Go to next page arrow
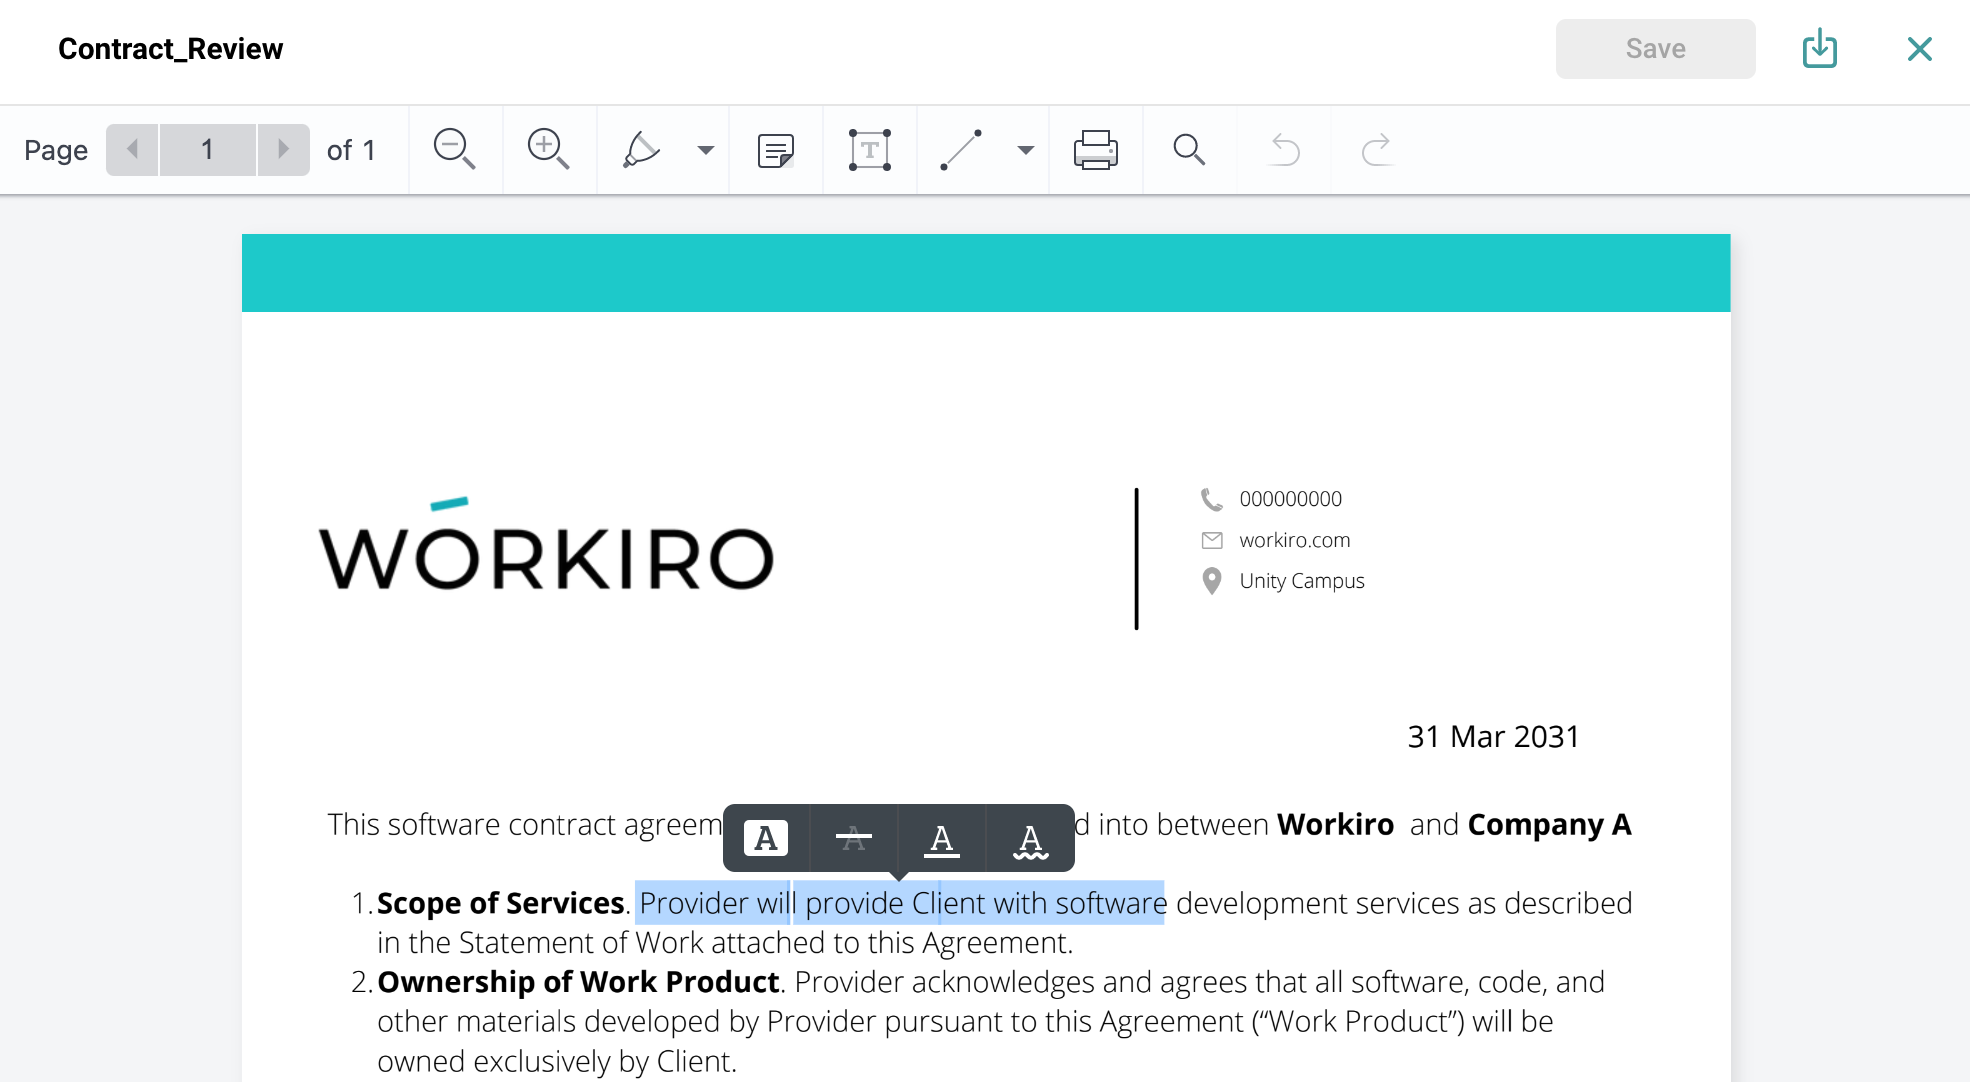The height and width of the screenshot is (1082, 1970). [283, 149]
